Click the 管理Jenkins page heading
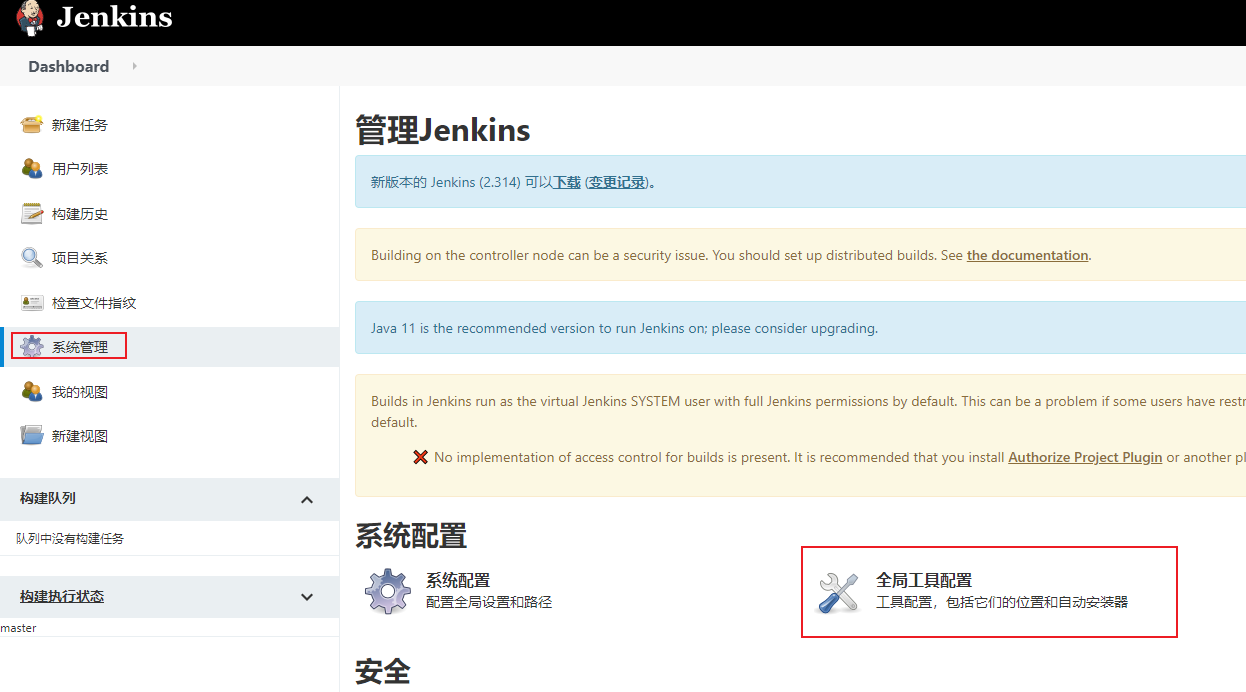Screen dimensions: 1246x692 (x=443, y=130)
